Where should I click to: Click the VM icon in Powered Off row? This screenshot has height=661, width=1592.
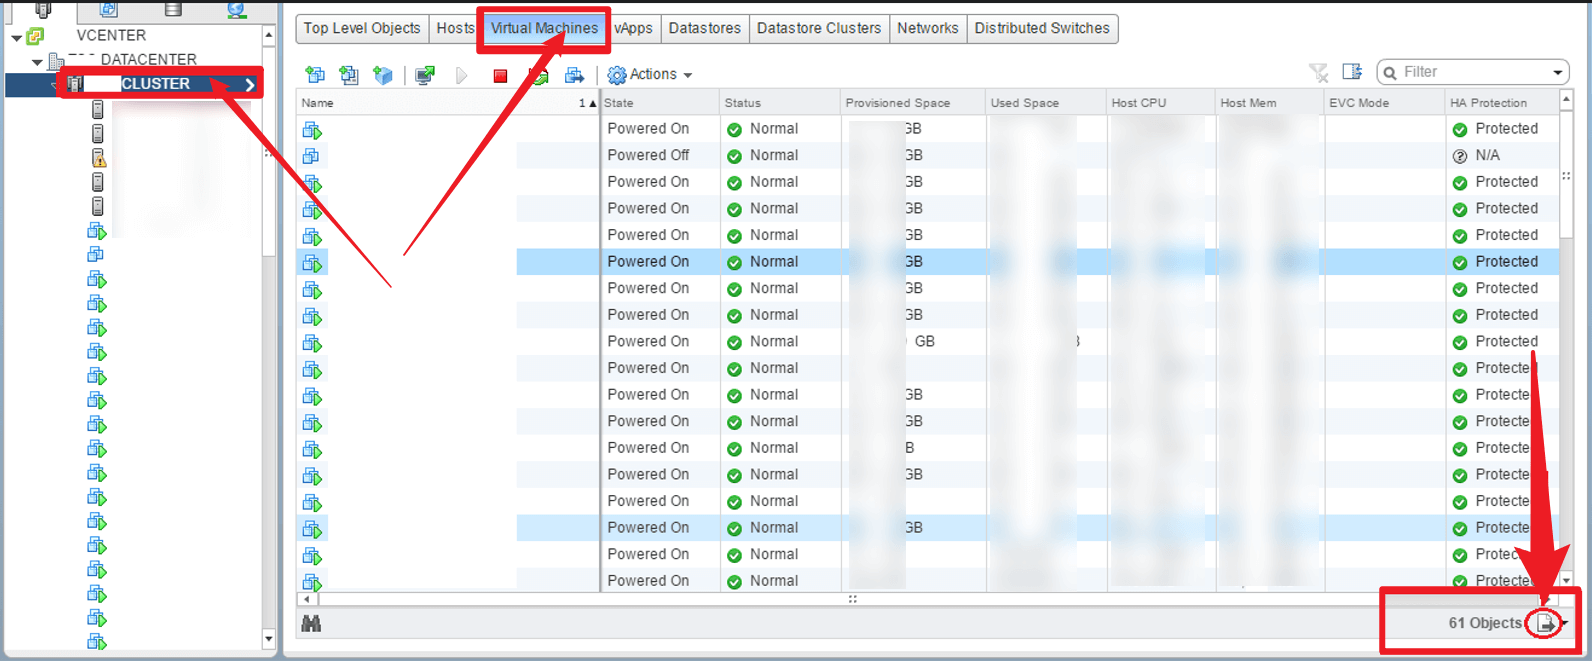point(311,156)
